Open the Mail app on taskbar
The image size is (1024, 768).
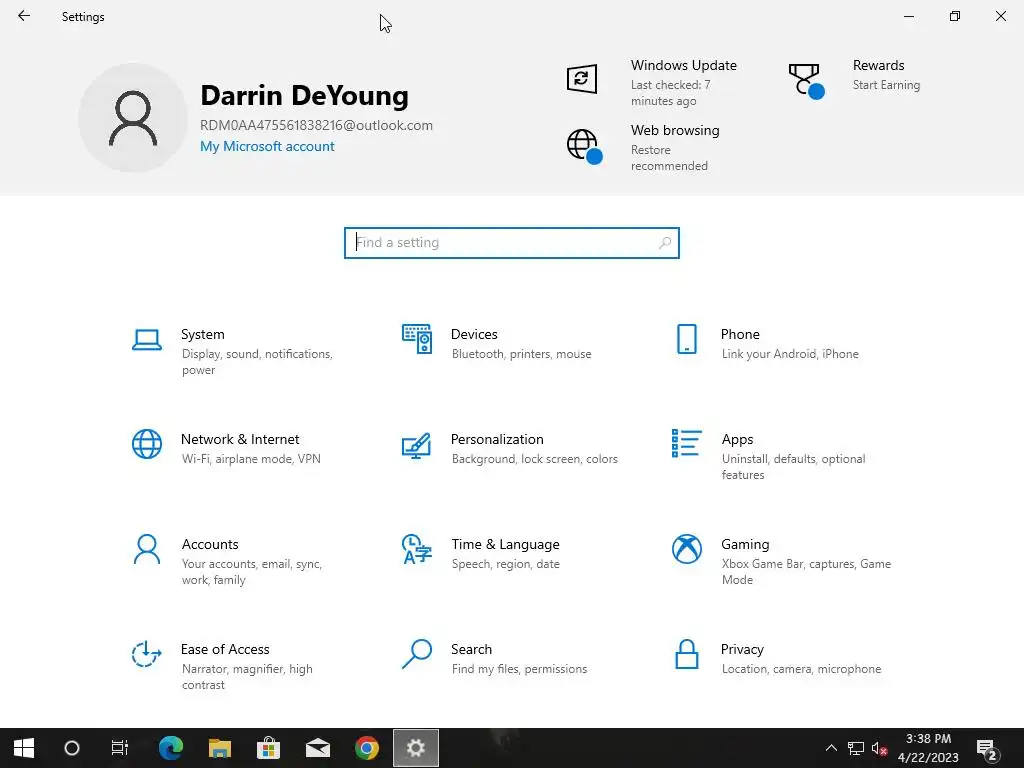pyautogui.click(x=317, y=748)
